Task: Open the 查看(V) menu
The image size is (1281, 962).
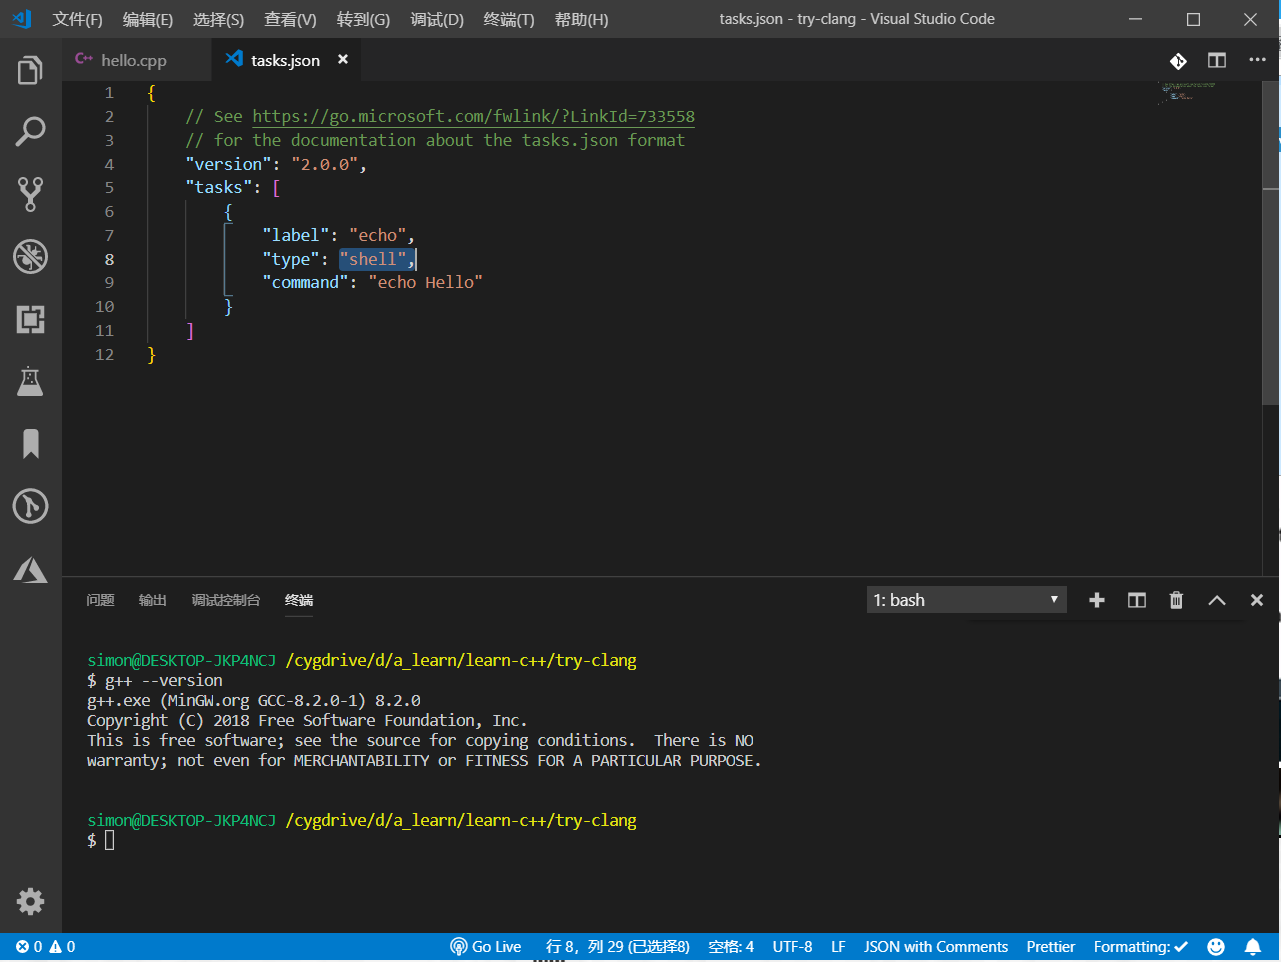Action: (x=290, y=19)
